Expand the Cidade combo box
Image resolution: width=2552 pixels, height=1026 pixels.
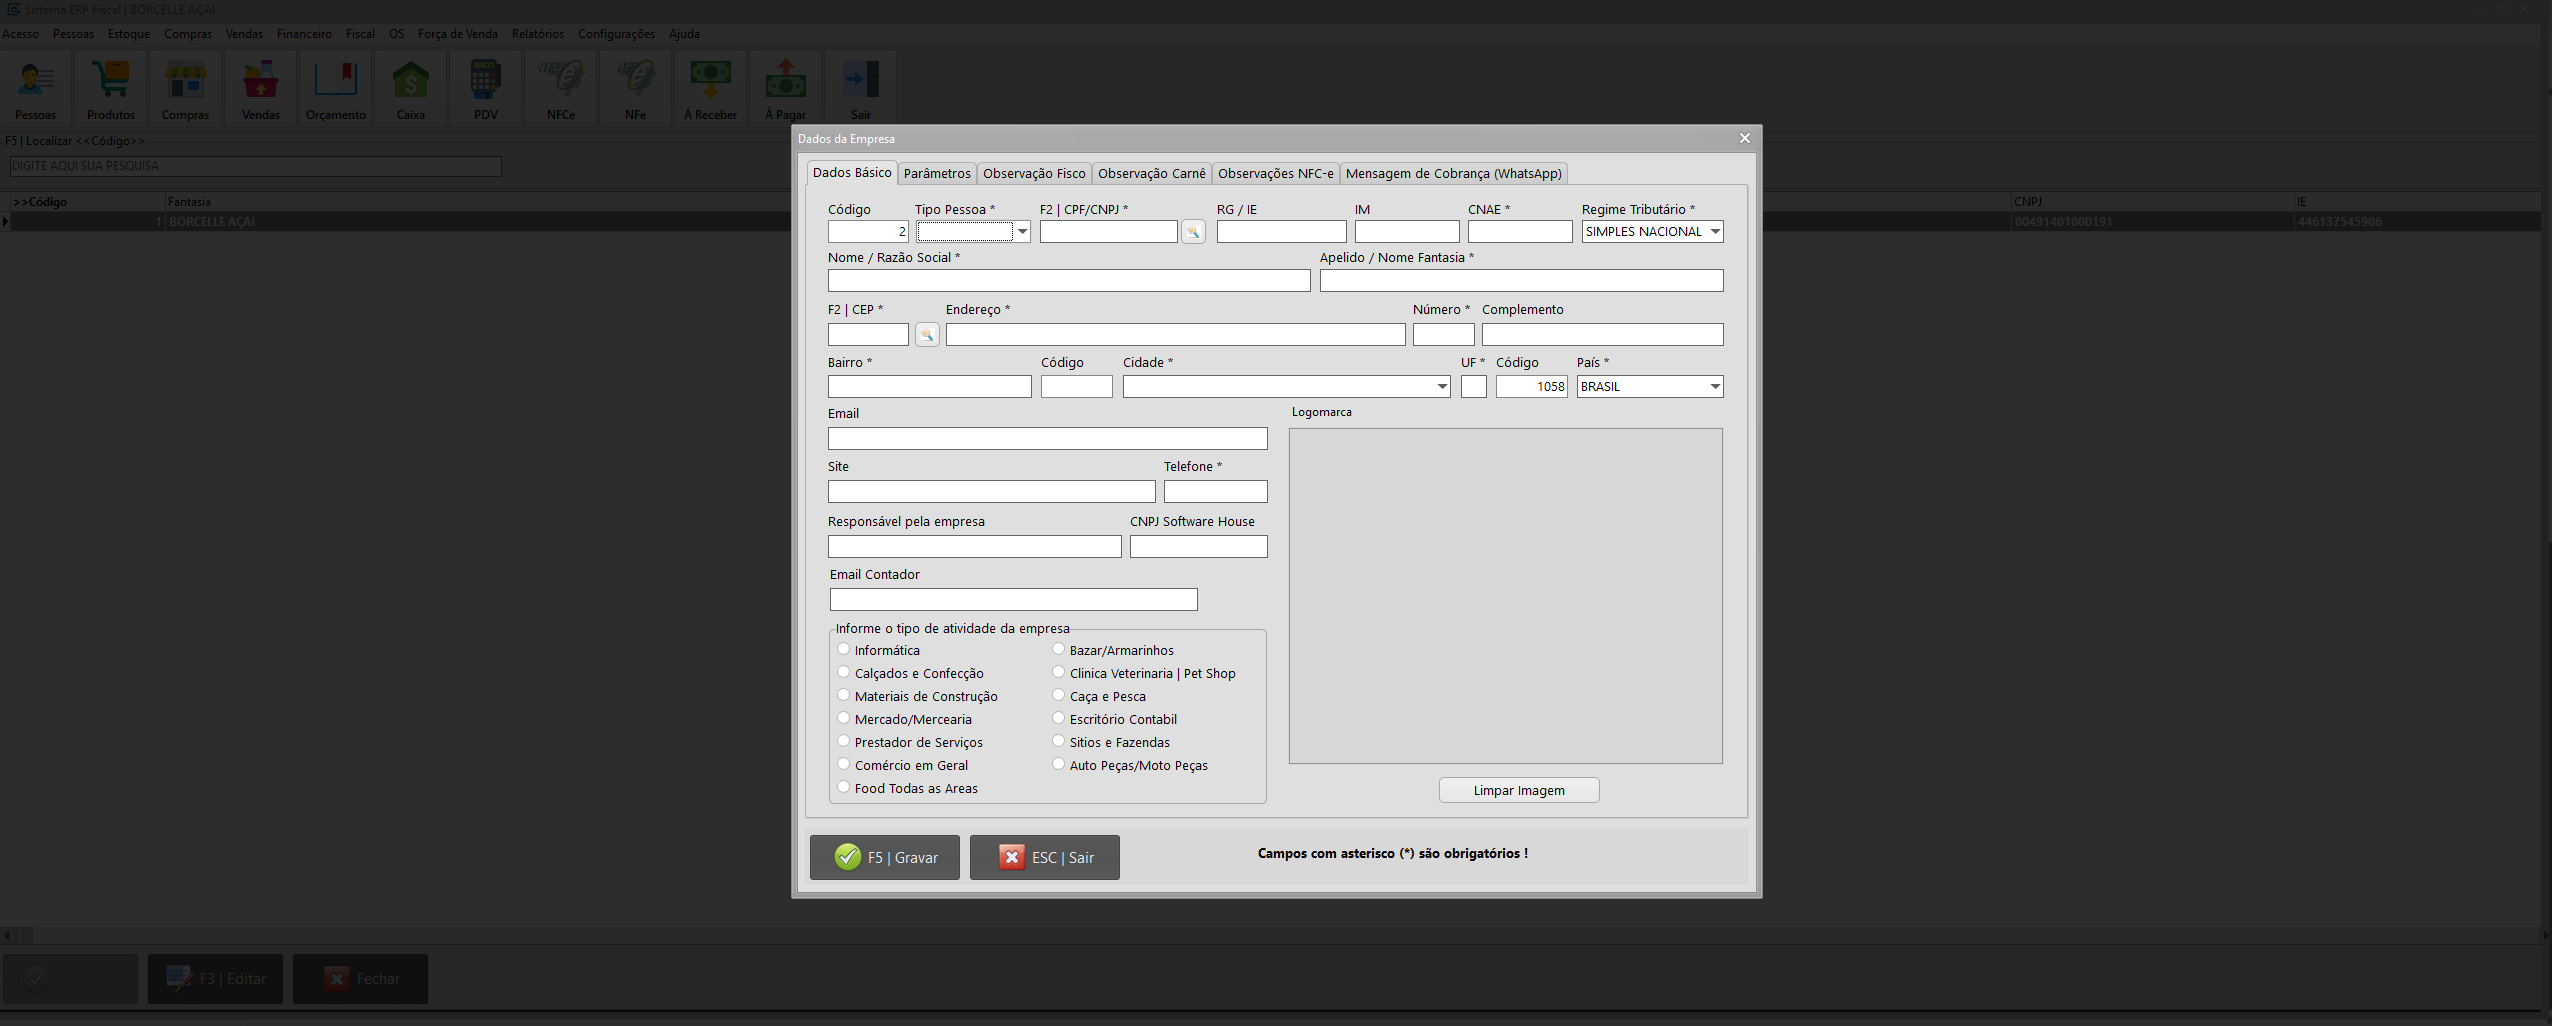1441,387
